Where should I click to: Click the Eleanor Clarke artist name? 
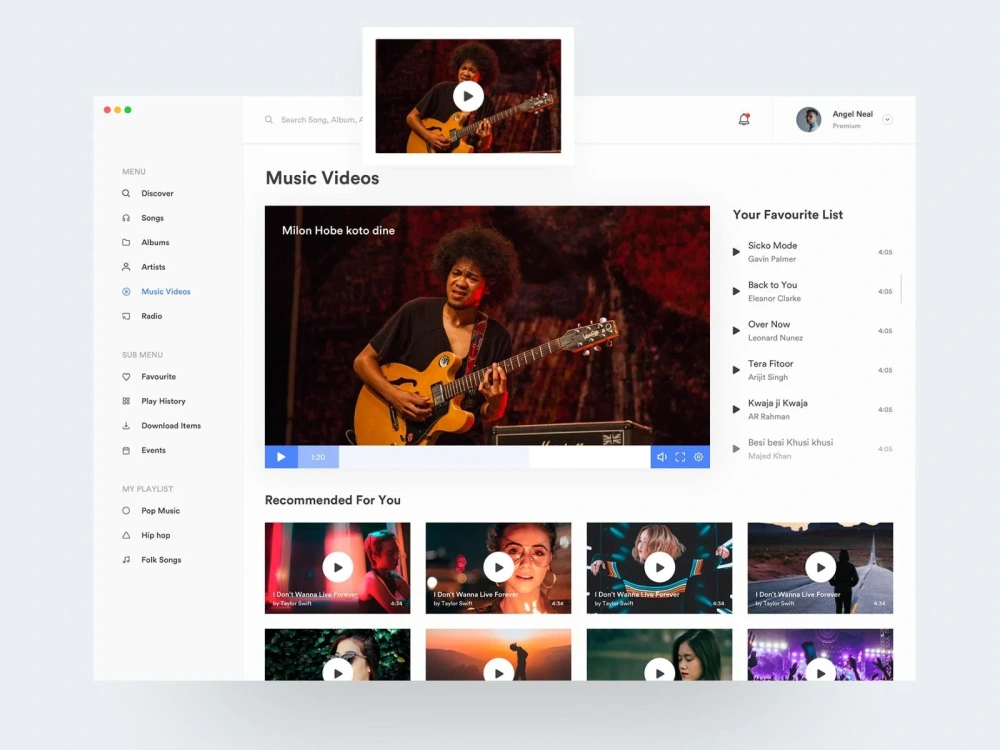click(774, 298)
